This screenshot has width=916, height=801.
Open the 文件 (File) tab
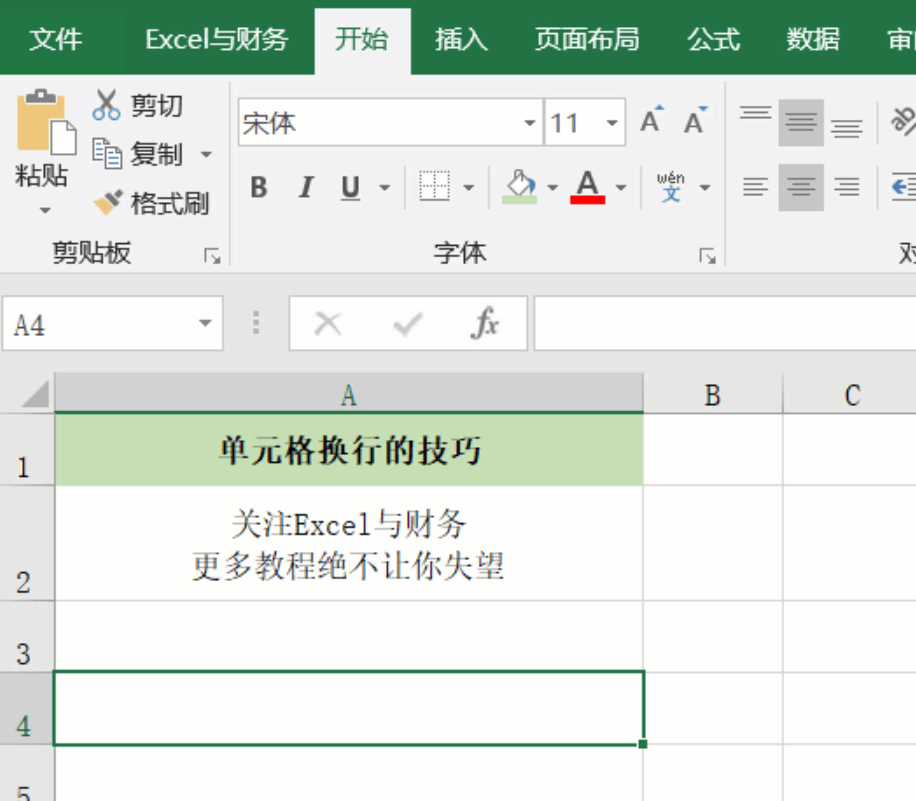coord(56,40)
